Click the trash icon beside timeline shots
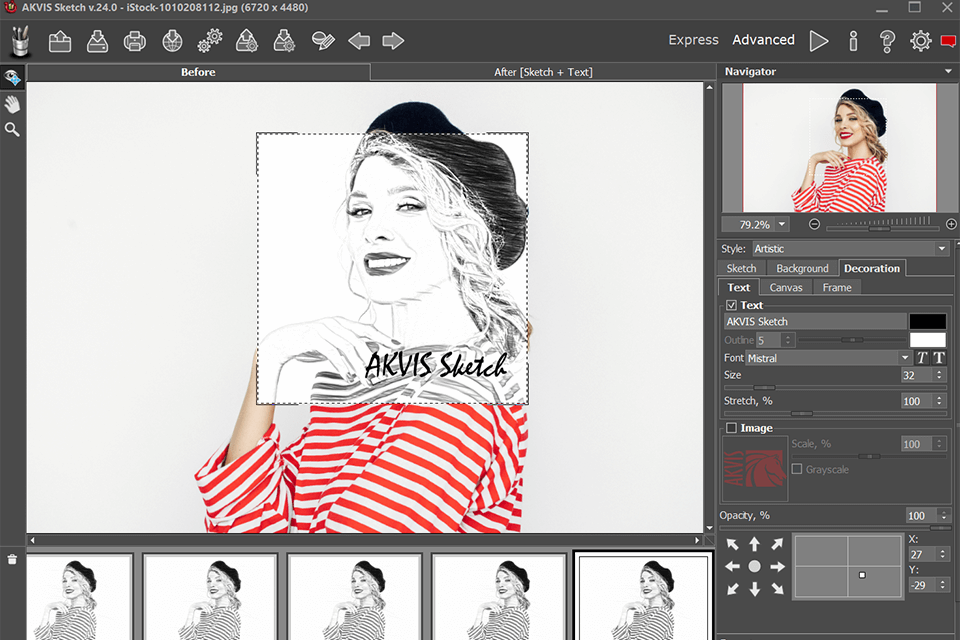This screenshot has width=960, height=640. (12, 559)
